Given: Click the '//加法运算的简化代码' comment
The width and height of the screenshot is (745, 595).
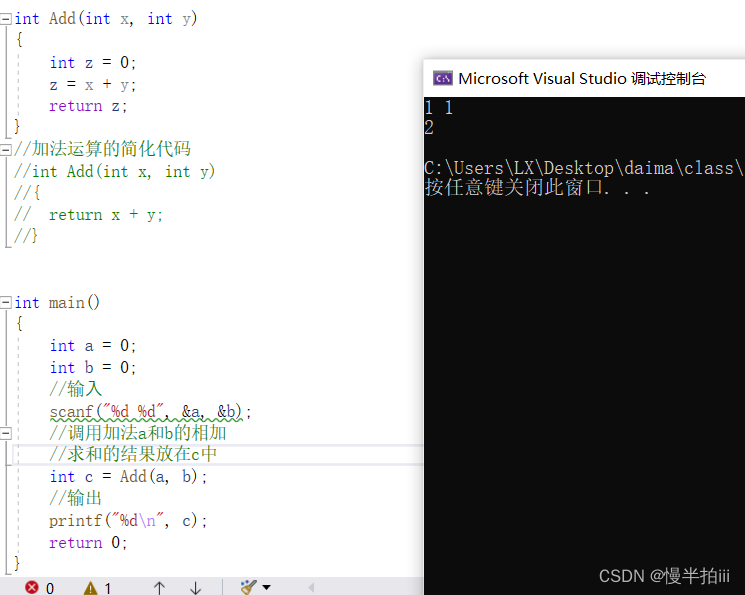Looking at the screenshot, I should 102,149.
